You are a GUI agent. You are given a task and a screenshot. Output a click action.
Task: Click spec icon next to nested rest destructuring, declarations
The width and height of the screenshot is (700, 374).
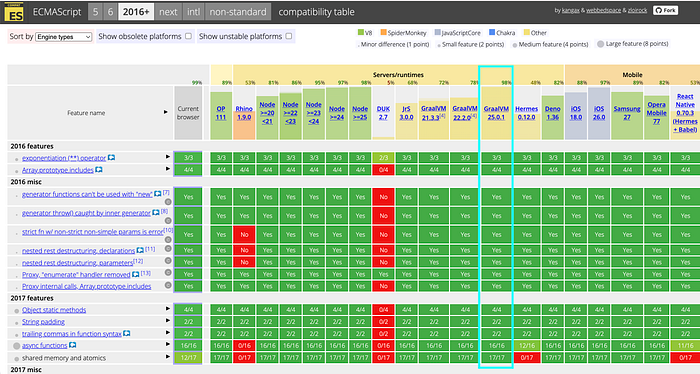coord(140,250)
